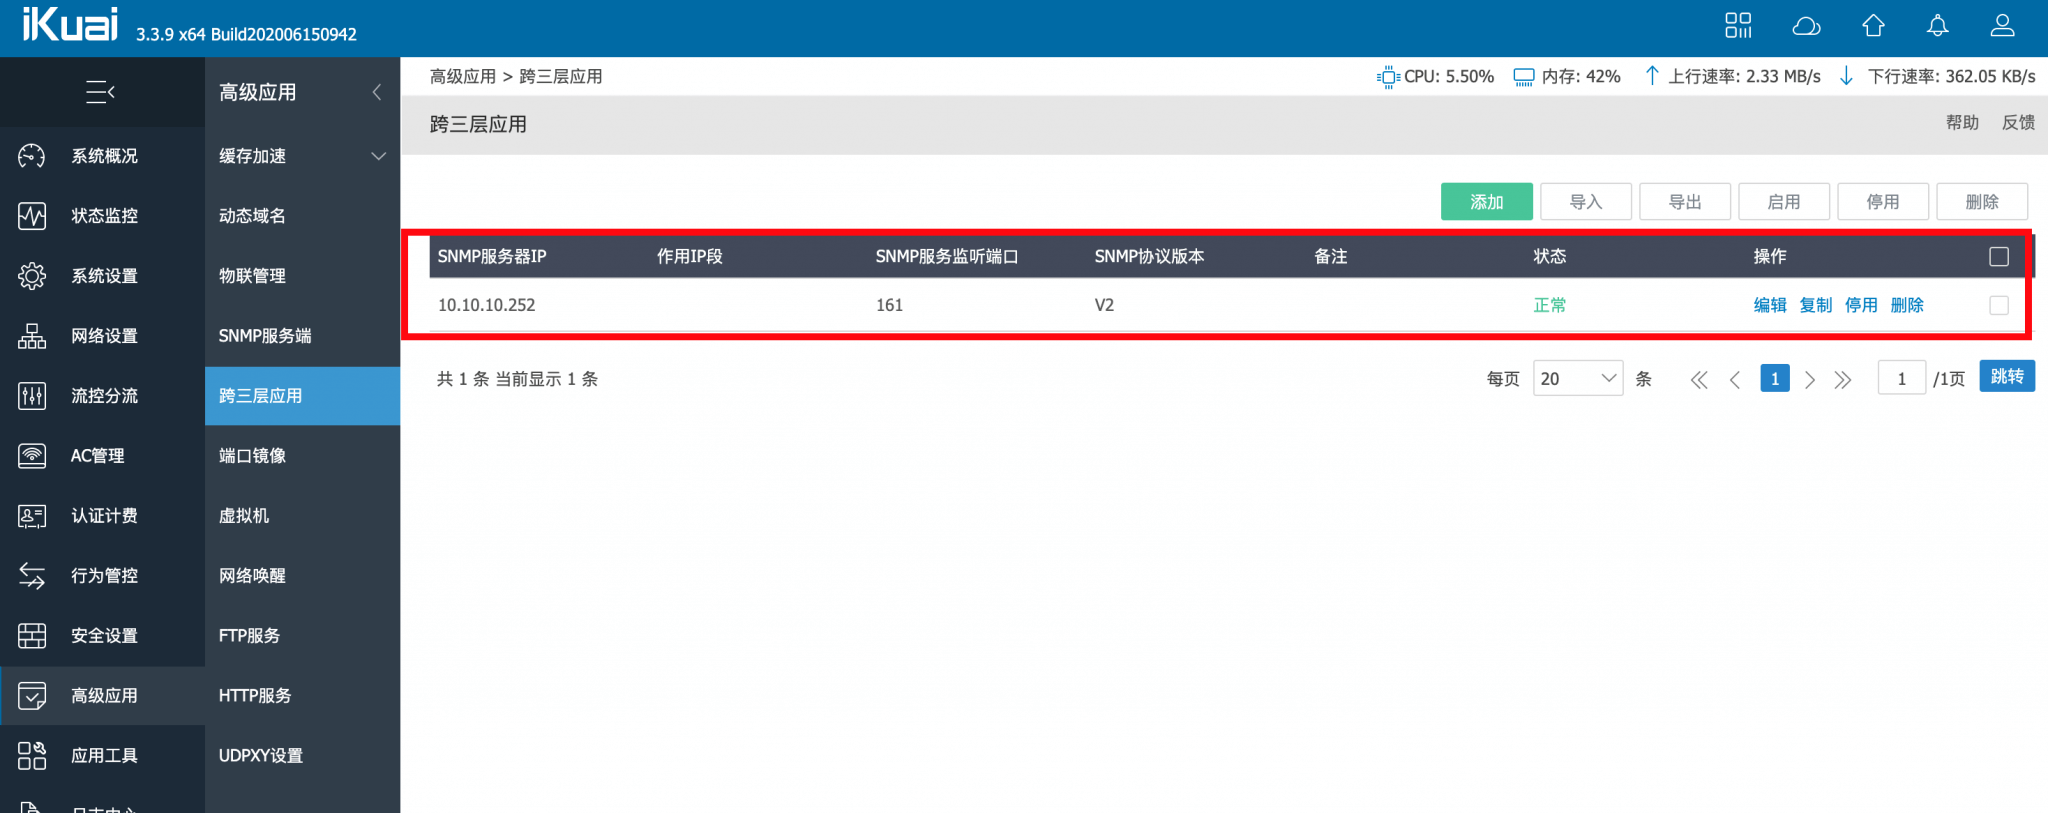The height and width of the screenshot is (813, 2048).
Task: Collapse sidebar with hamburger menu icon
Action: click(100, 92)
